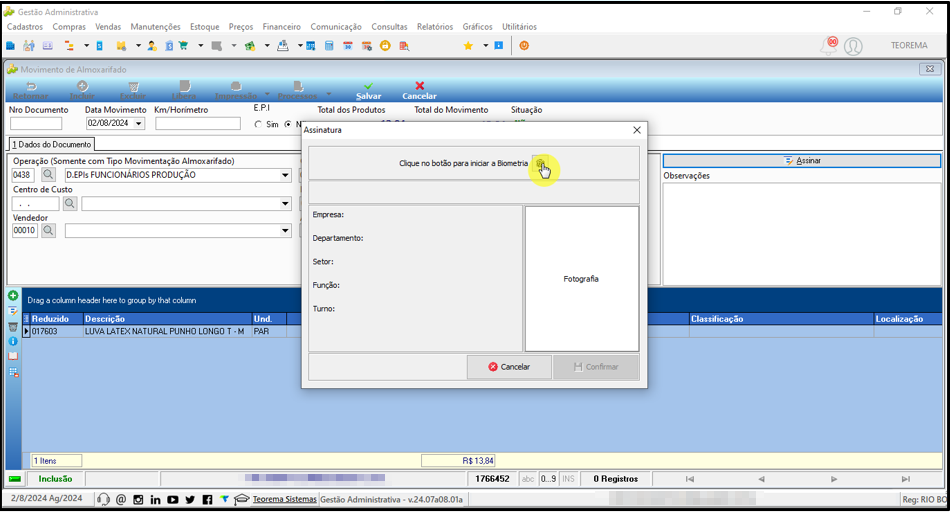Image resolution: width=950 pixels, height=512 pixels.
Task: Click the search magnifier beside Centro de Custo
Action: click(x=70, y=204)
